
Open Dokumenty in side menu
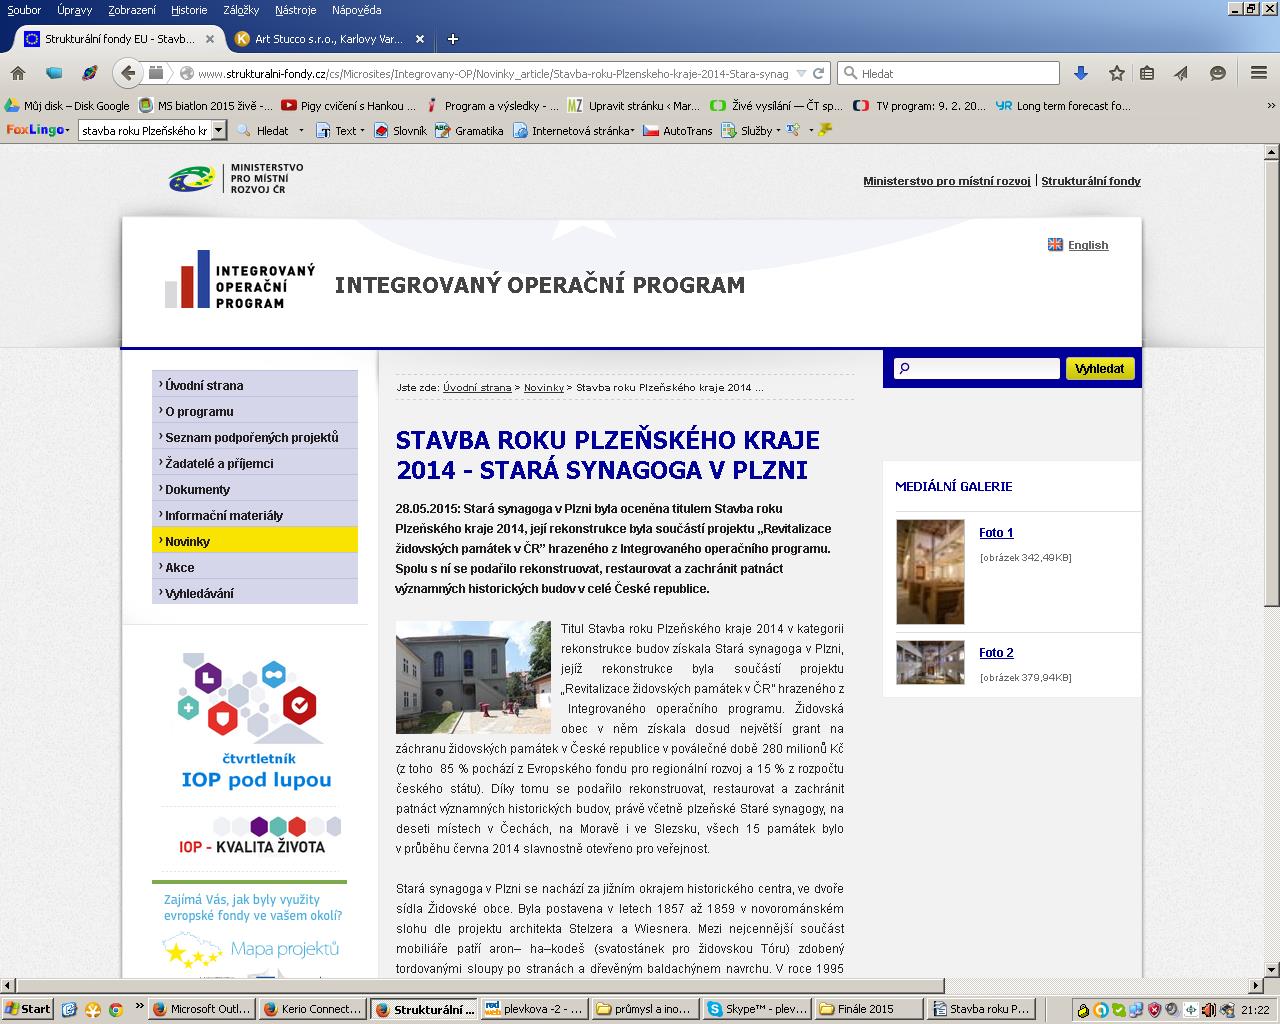coord(255,489)
